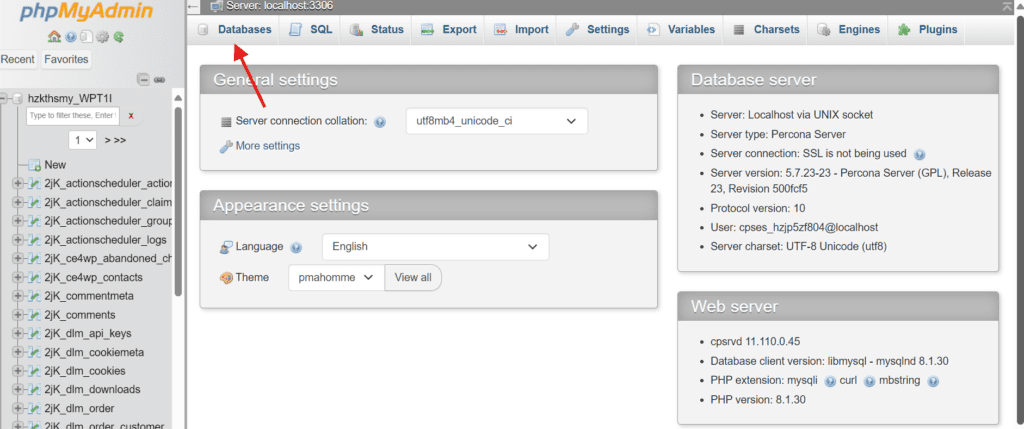Open the page number dropdown showing 1
The image size is (1024, 429).
tap(82, 140)
